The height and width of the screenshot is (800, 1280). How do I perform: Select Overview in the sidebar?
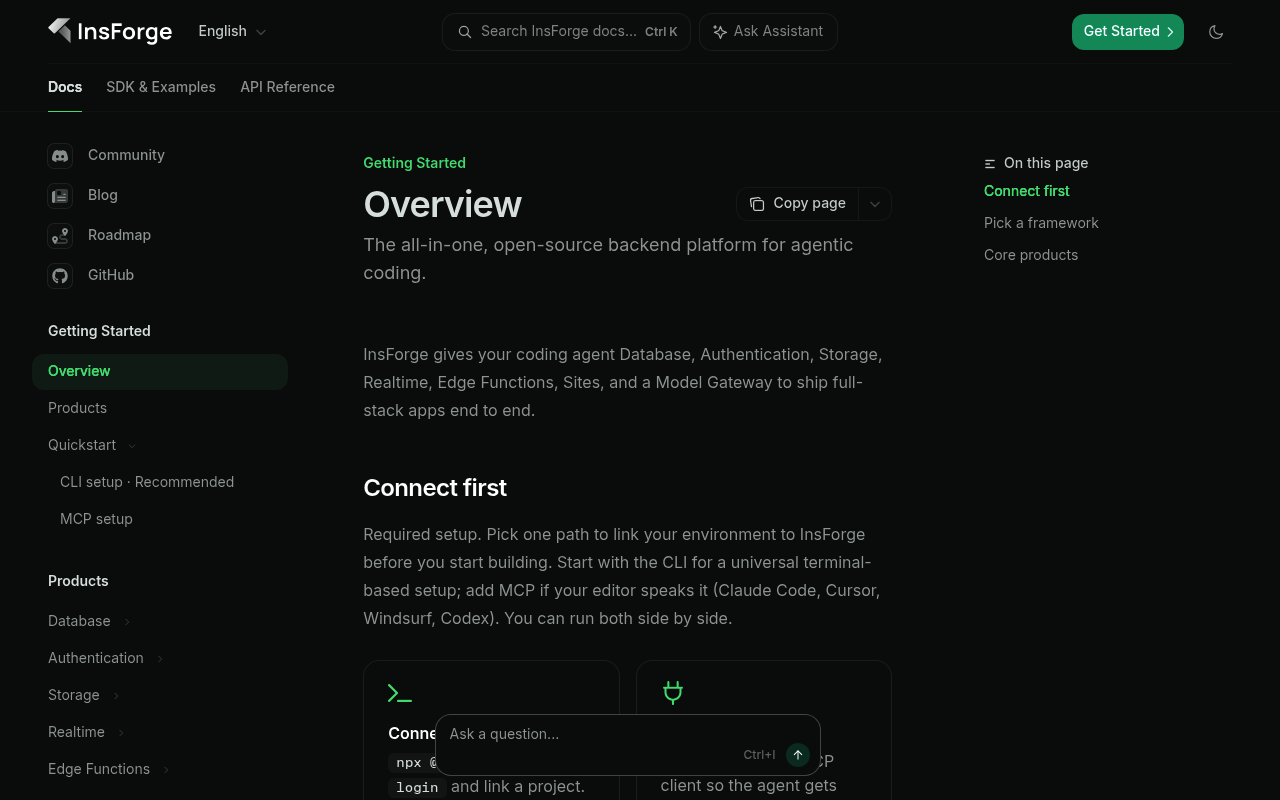(x=160, y=371)
